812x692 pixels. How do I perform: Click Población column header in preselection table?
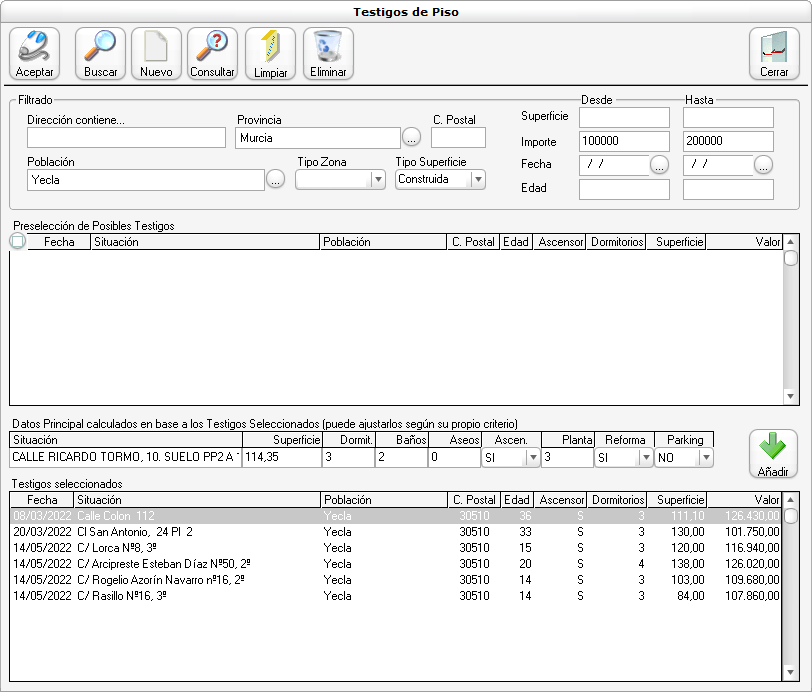382,242
